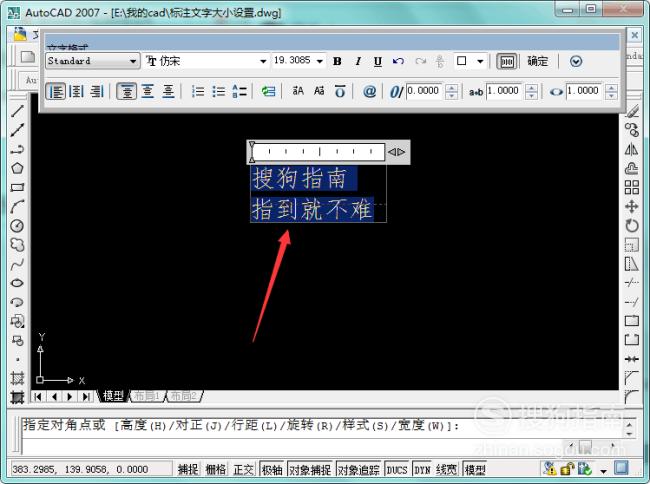Click the tracking value field

click(505, 91)
